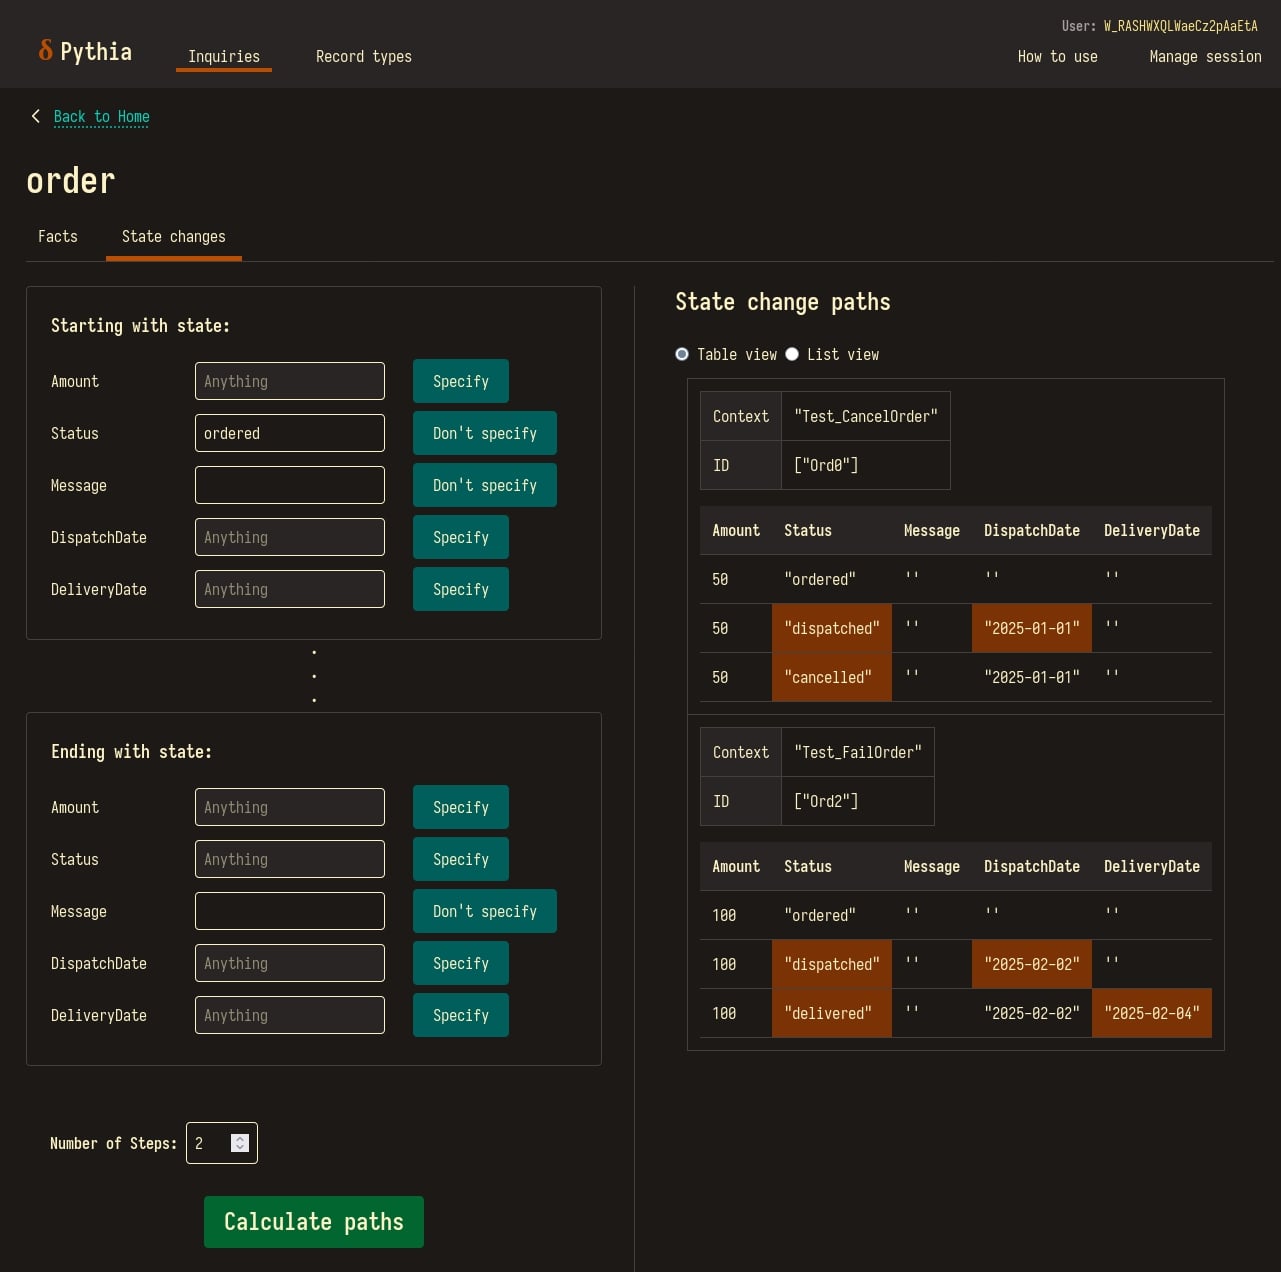1281x1272 pixels.
Task: Click Specify for starting Amount
Action: (461, 381)
